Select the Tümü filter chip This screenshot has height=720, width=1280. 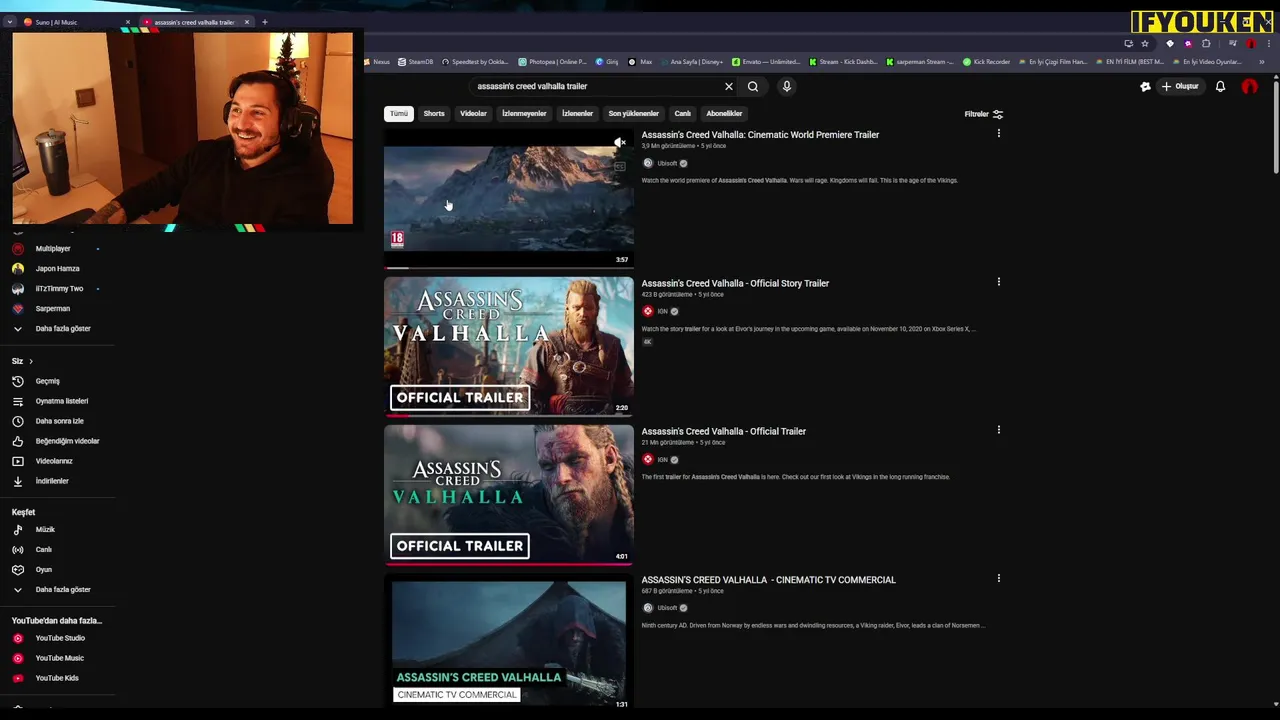pos(399,114)
